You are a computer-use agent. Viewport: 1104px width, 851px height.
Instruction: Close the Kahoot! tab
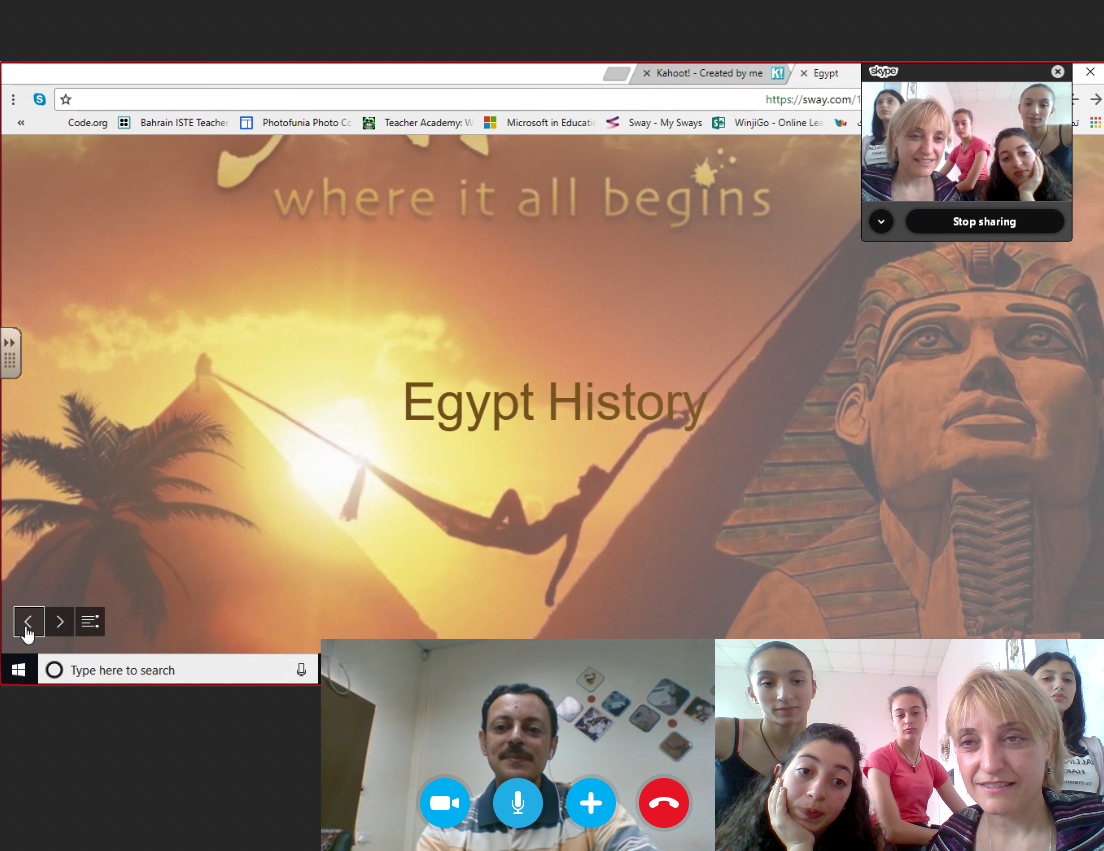(x=646, y=73)
